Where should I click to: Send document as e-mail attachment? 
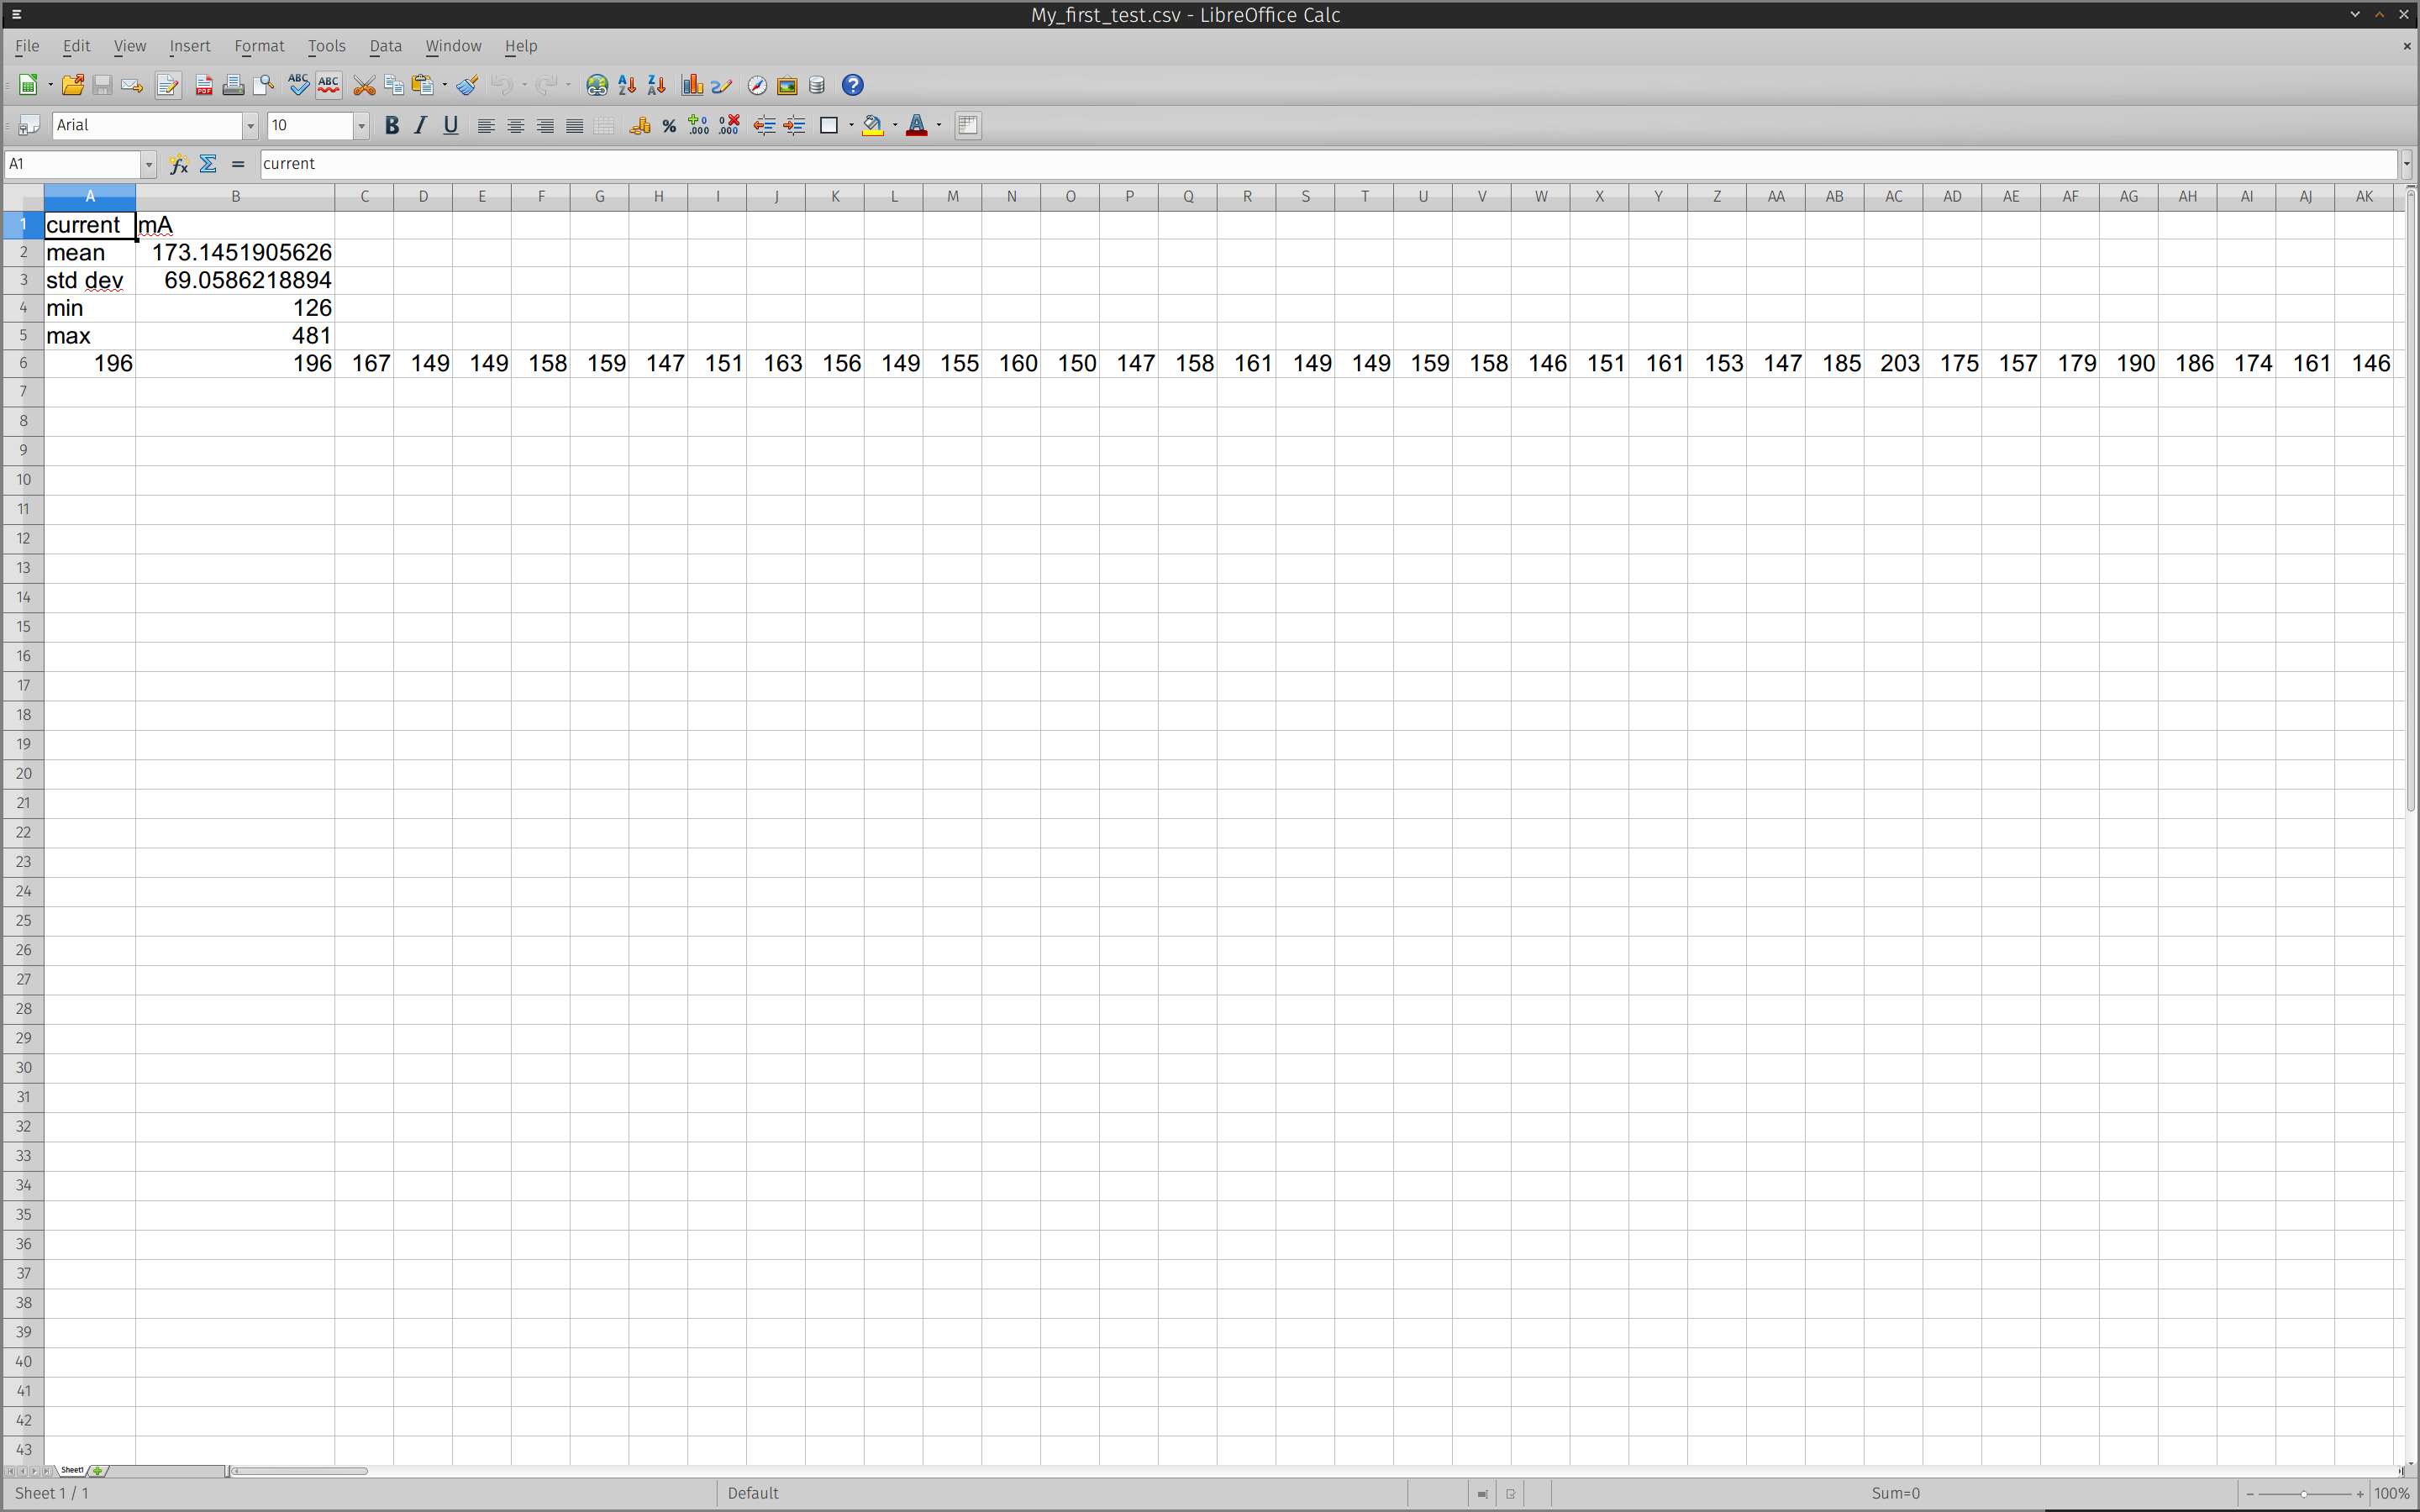pyautogui.click(x=131, y=85)
